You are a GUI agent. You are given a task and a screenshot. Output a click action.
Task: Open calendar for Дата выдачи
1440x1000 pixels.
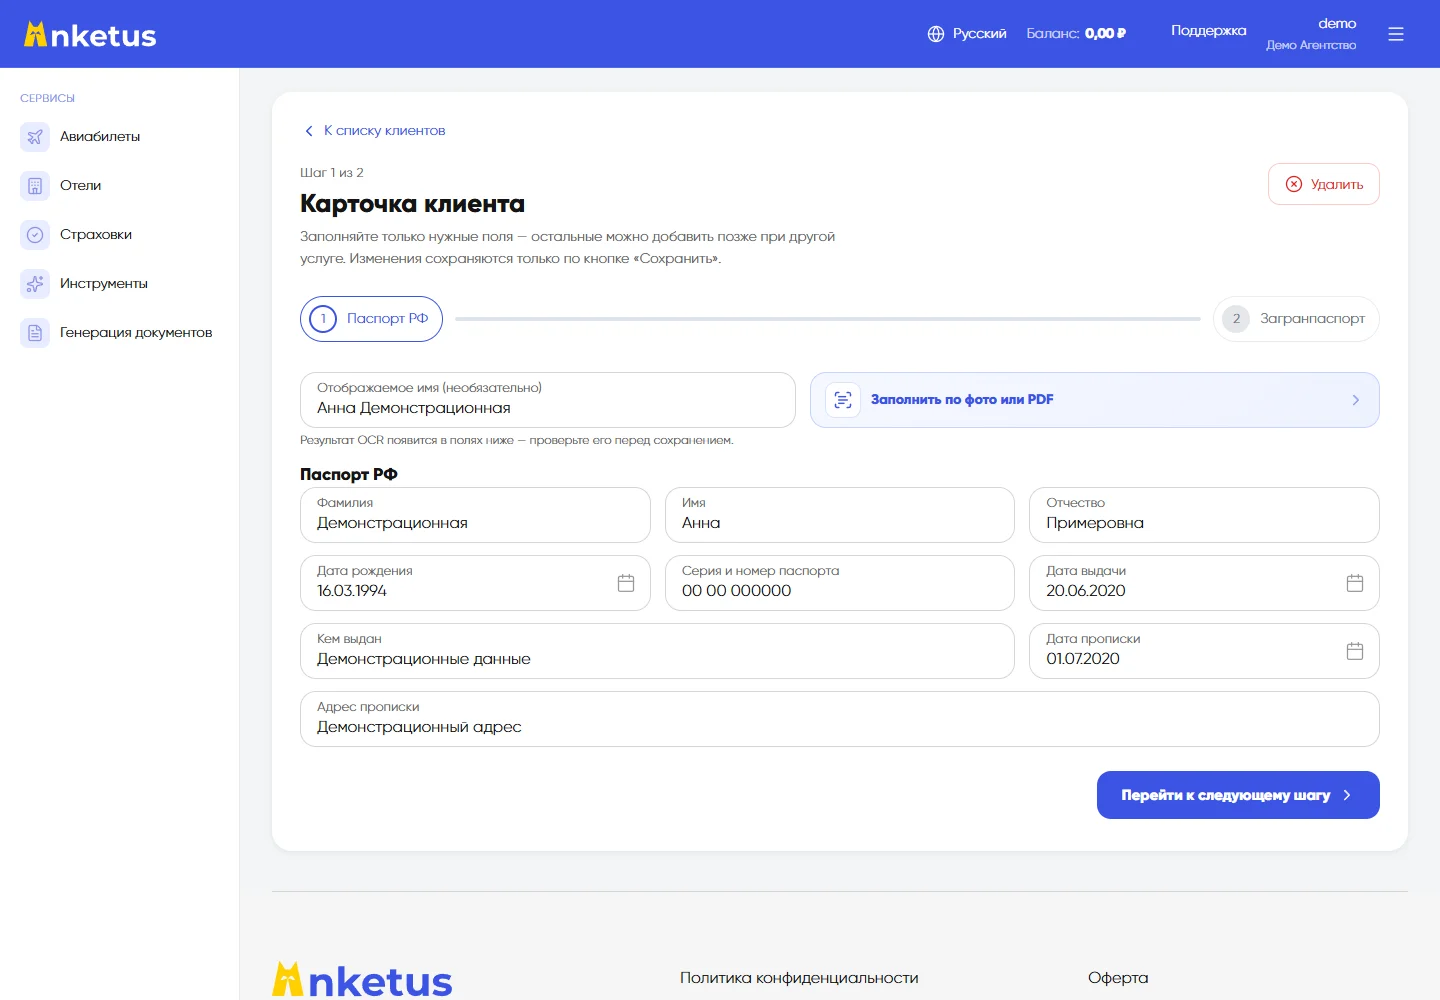point(1355,583)
